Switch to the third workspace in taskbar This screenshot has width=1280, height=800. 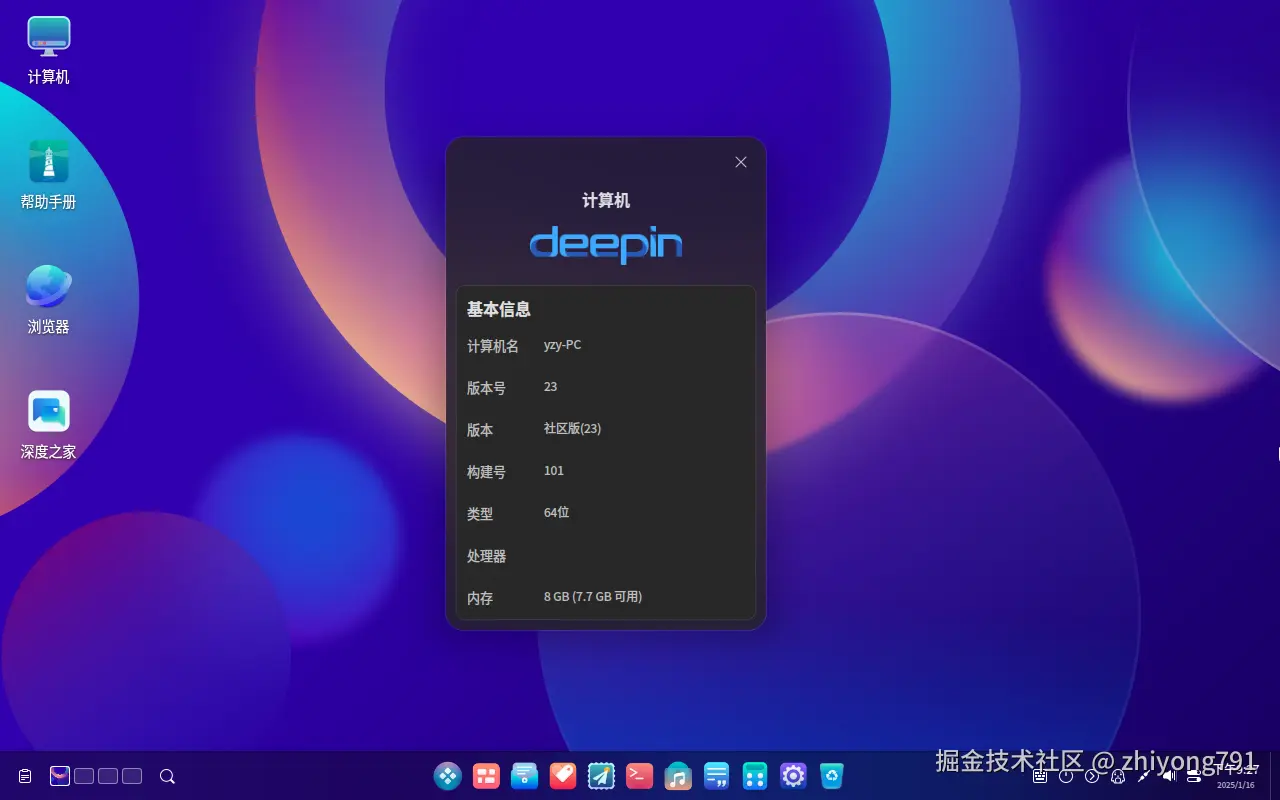pos(108,776)
